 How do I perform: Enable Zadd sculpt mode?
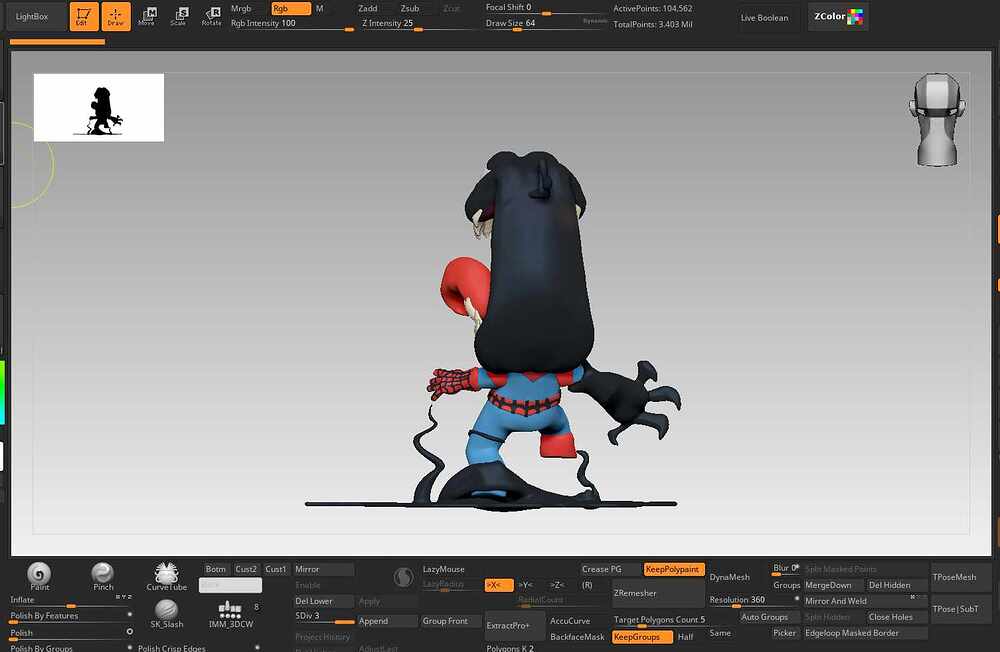tap(368, 8)
